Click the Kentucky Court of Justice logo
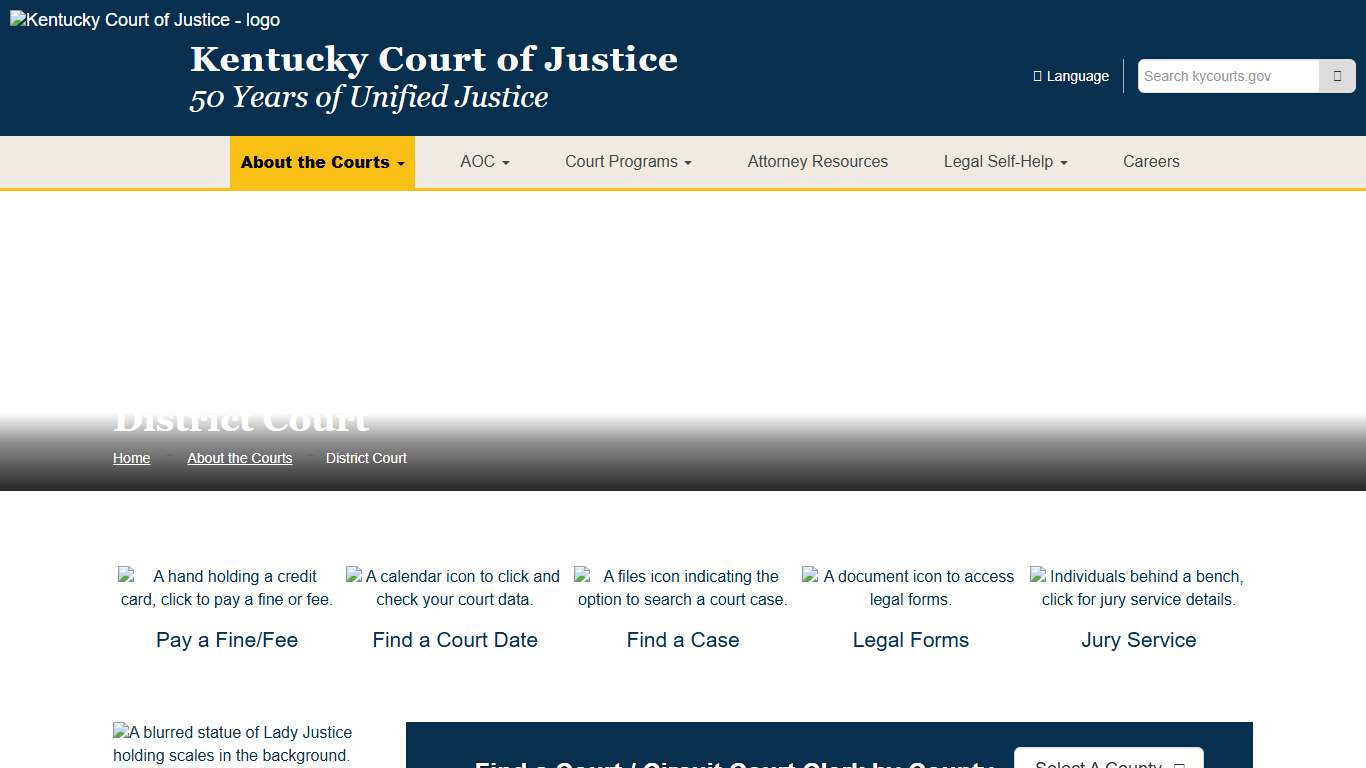The image size is (1366, 768). [143, 19]
